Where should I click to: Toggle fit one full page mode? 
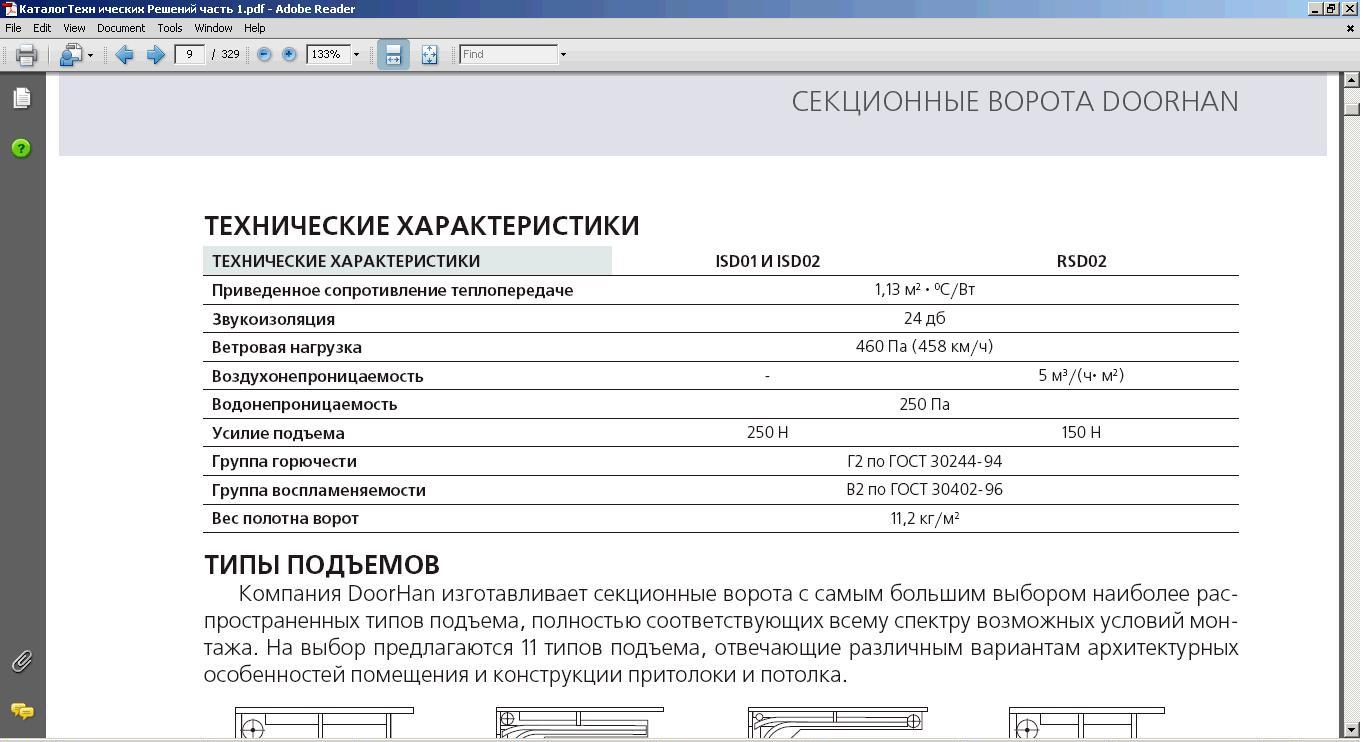(x=429, y=55)
